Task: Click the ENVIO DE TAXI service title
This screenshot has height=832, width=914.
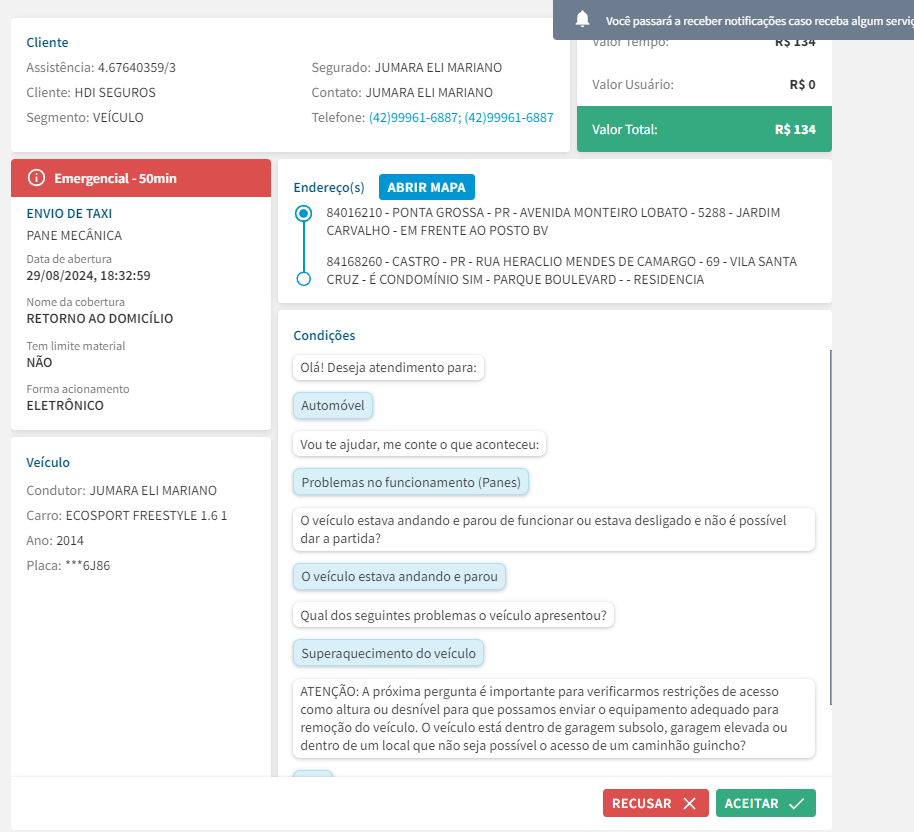Action: click(70, 213)
